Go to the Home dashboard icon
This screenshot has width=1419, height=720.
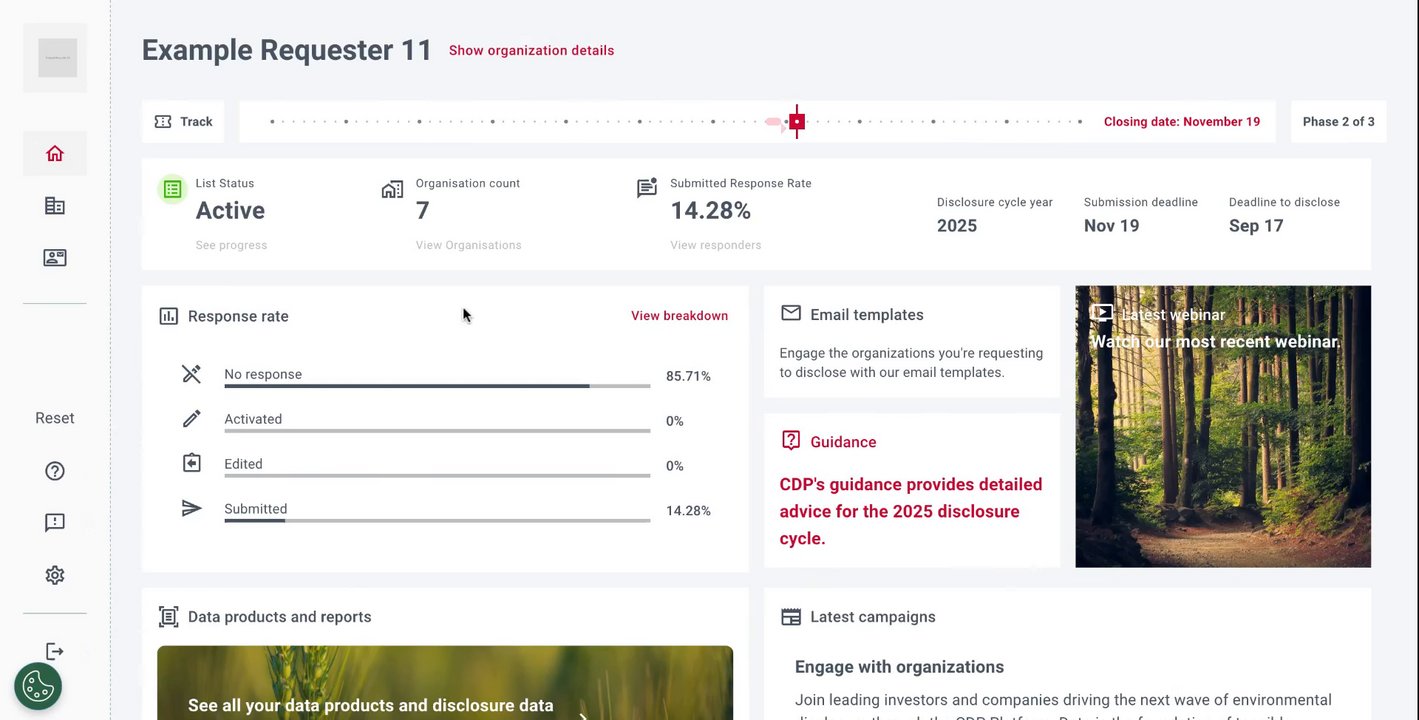coord(55,154)
